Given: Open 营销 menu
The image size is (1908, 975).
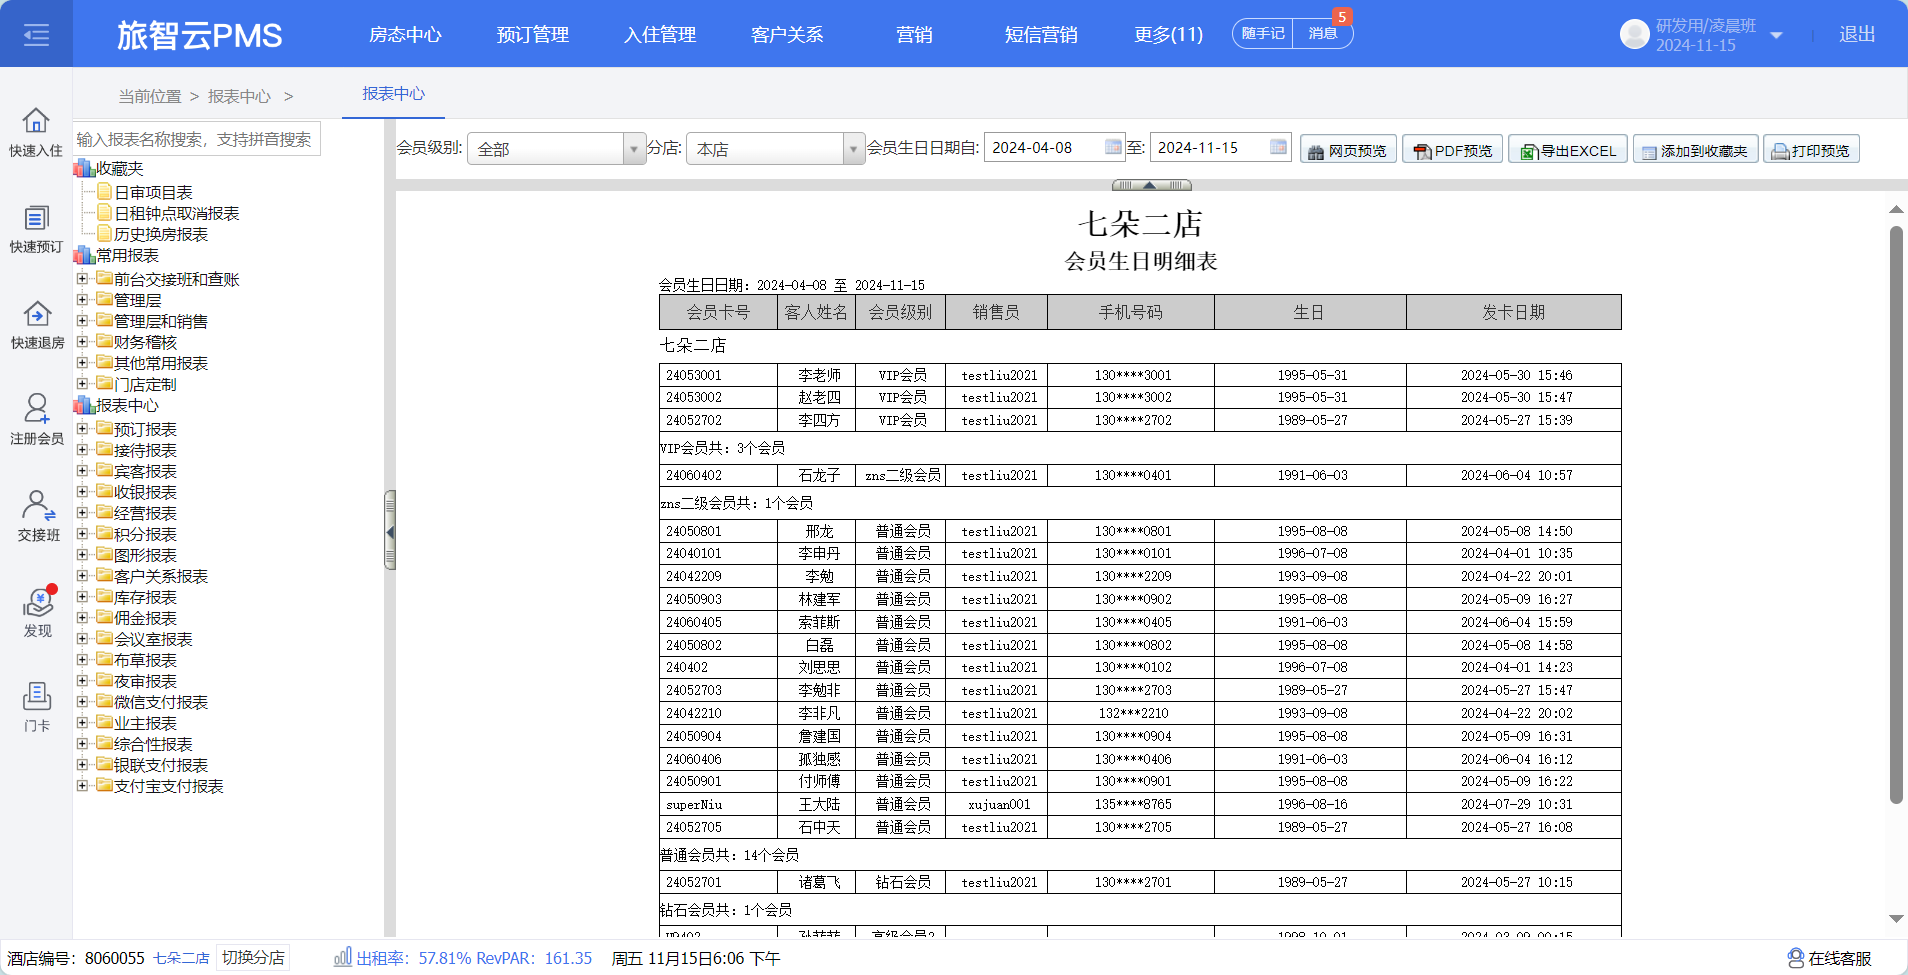Looking at the screenshot, I should click(914, 35).
